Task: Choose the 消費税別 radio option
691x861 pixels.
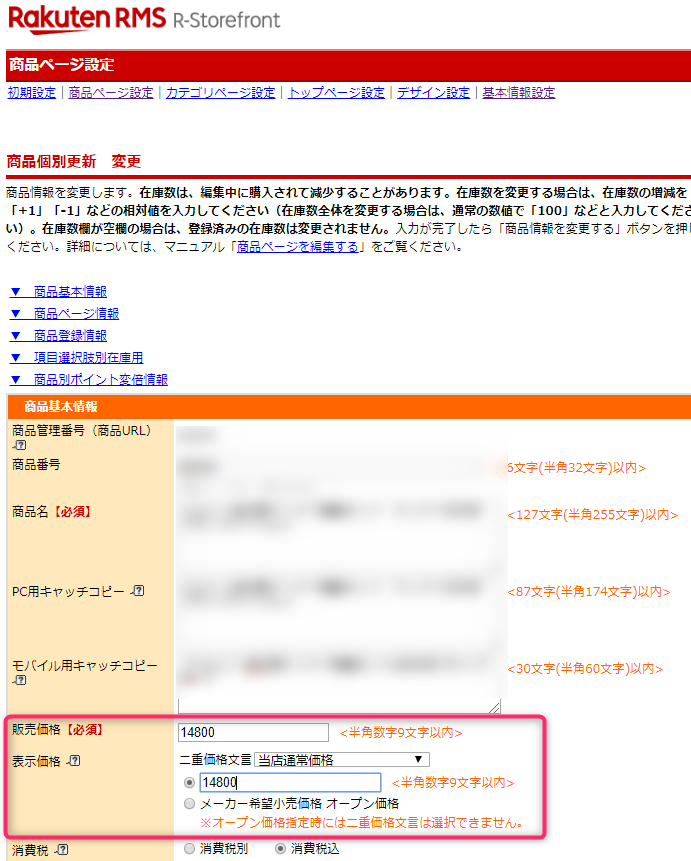Action: pos(190,848)
